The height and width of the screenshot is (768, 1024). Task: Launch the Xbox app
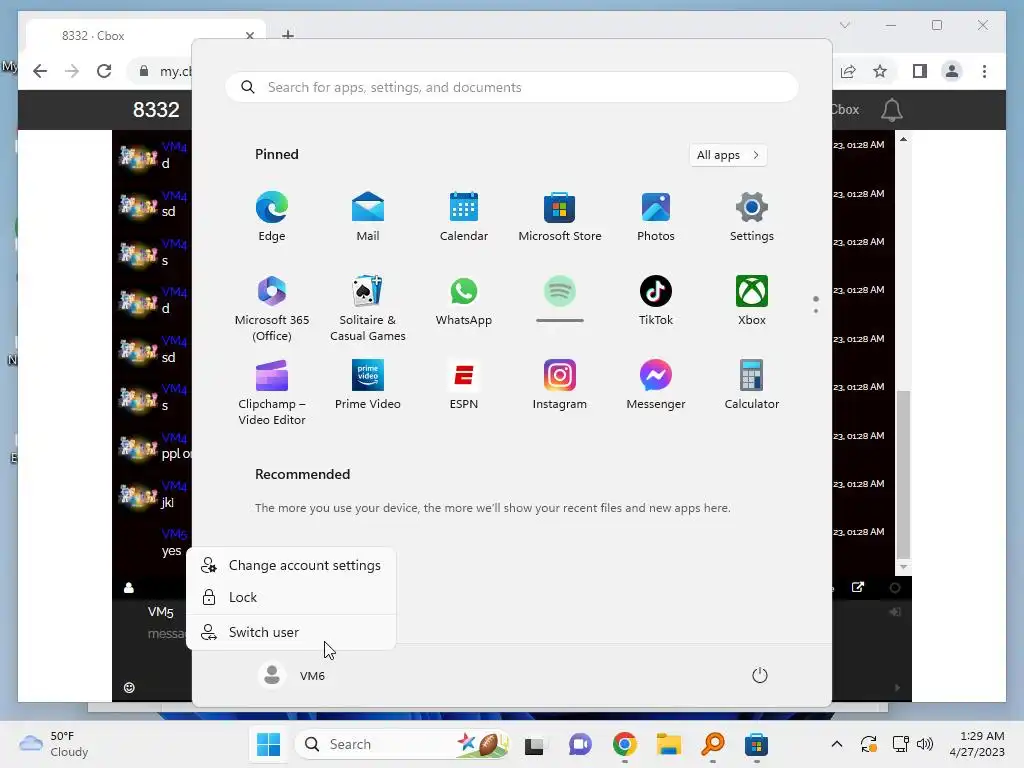coord(752,301)
